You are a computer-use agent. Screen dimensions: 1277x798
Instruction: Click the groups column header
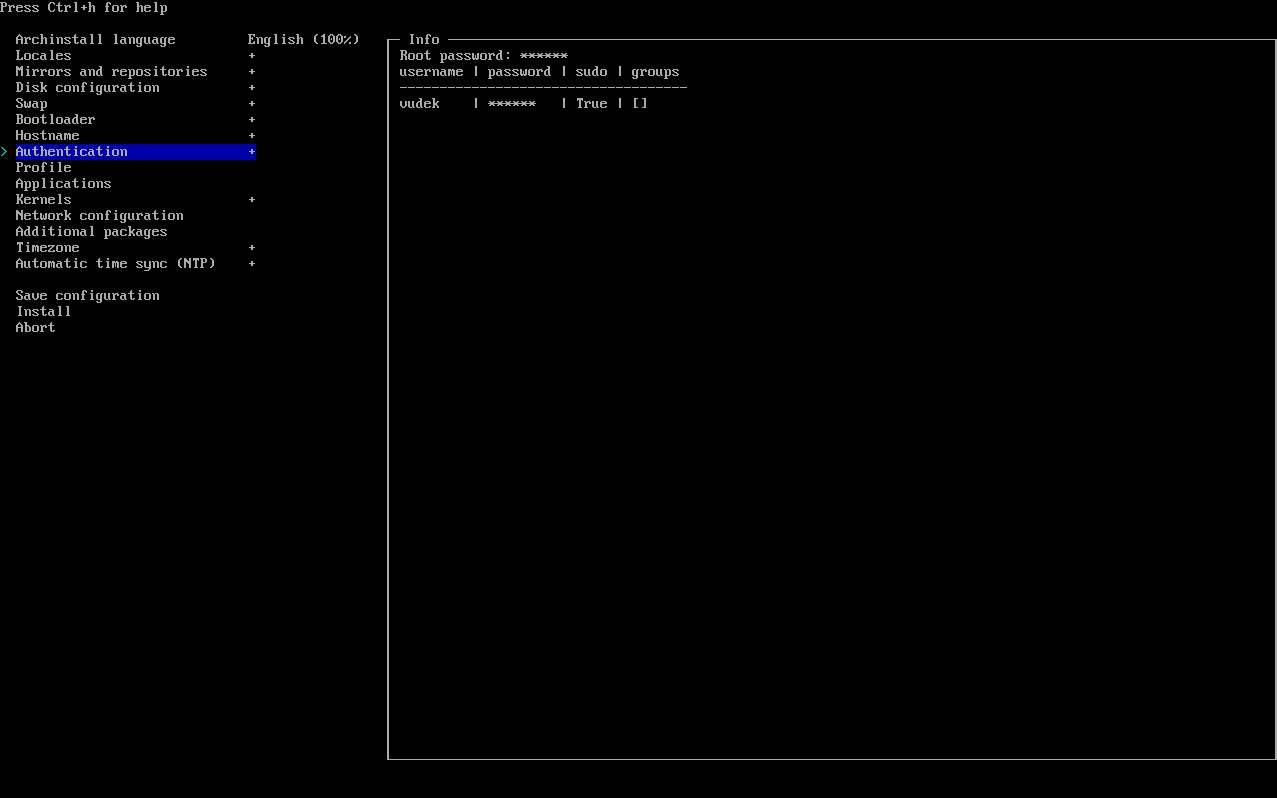point(656,72)
